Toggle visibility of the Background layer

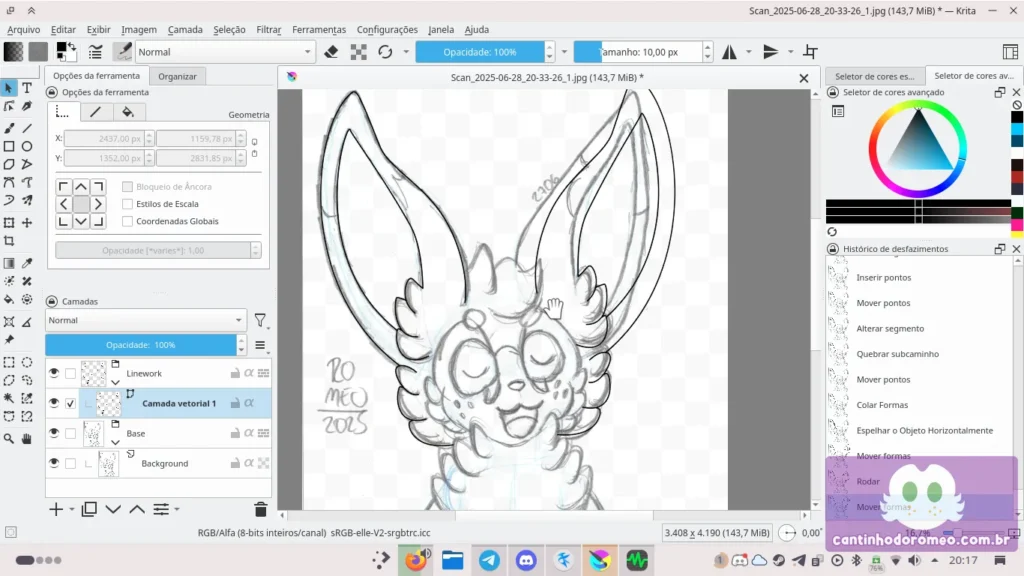click(54, 463)
